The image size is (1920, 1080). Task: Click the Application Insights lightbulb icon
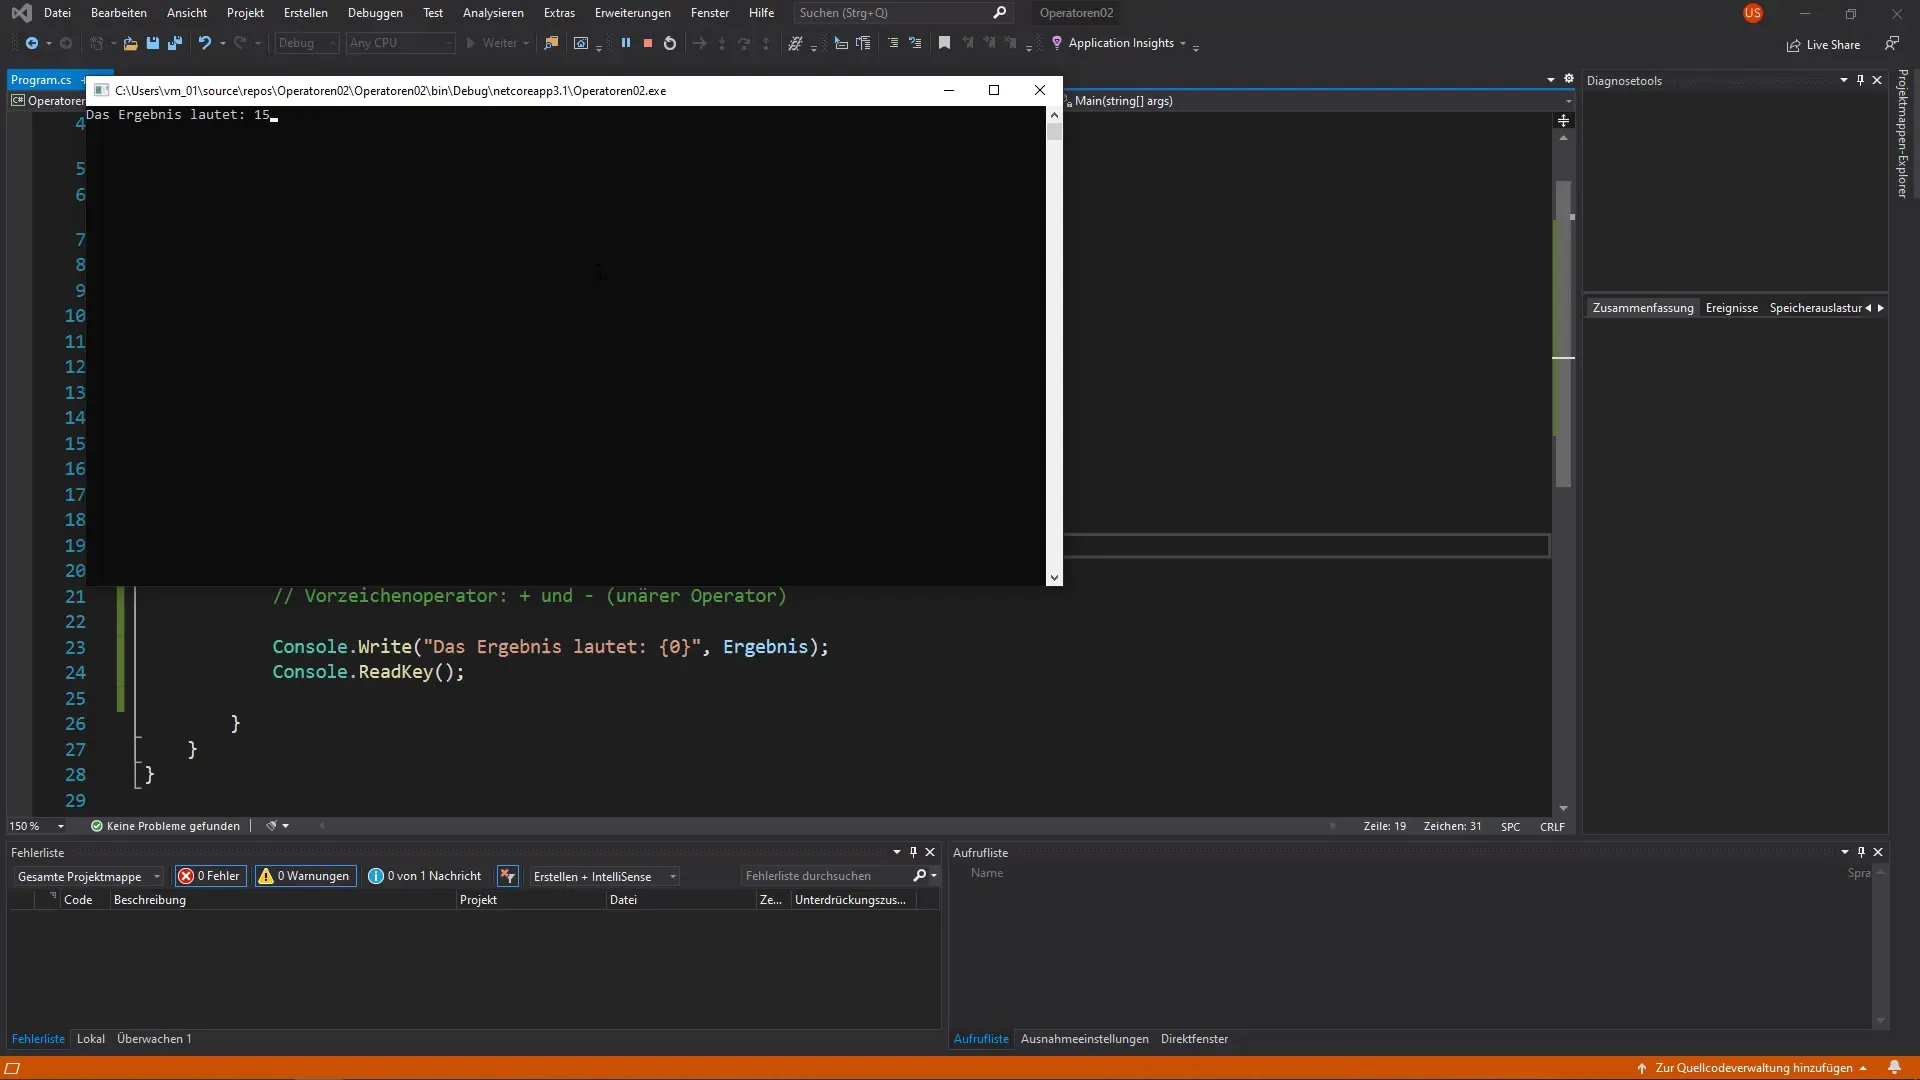1057,43
